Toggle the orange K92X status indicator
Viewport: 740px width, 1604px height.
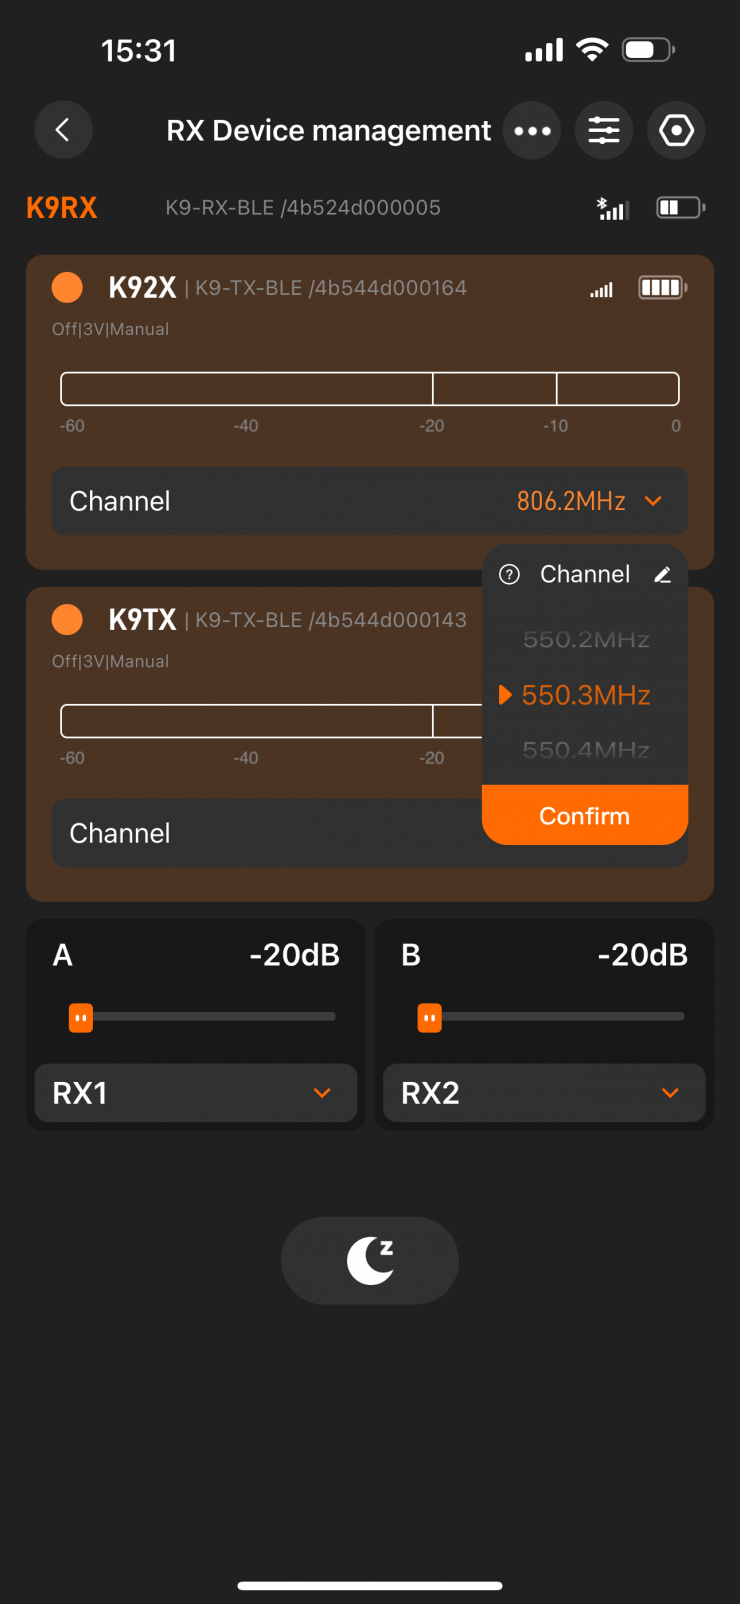click(67, 288)
